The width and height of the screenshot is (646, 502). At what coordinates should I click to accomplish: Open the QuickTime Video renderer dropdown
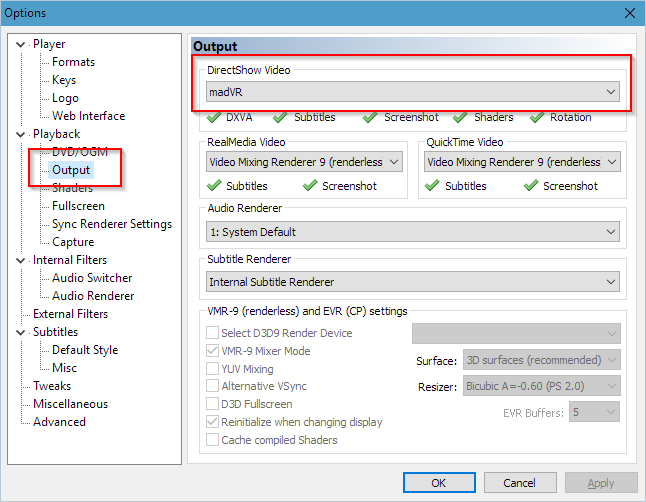pos(522,162)
